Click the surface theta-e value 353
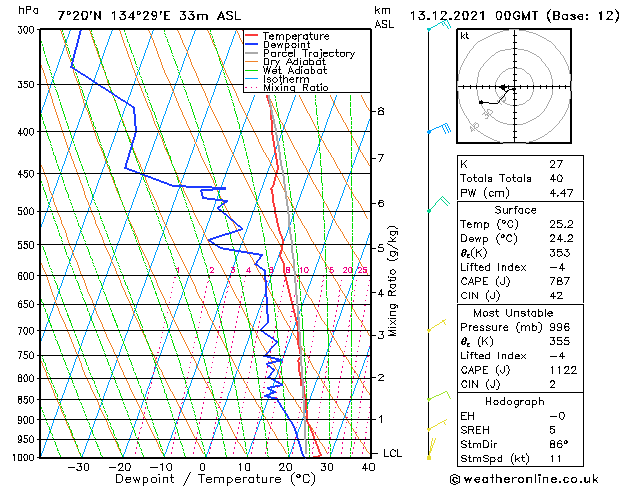Screen dimensions: 629x486 point(560,253)
